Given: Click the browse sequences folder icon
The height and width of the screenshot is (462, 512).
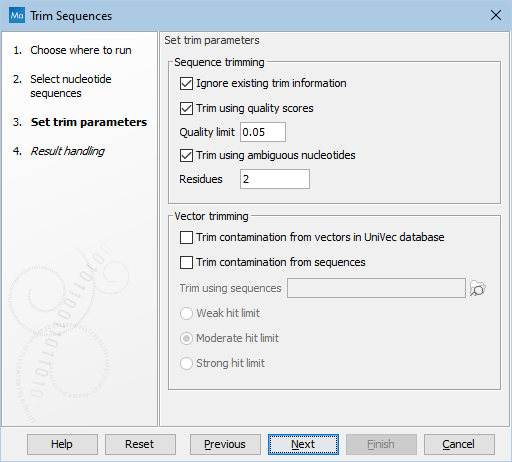Looking at the screenshot, I should click(x=477, y=288).
